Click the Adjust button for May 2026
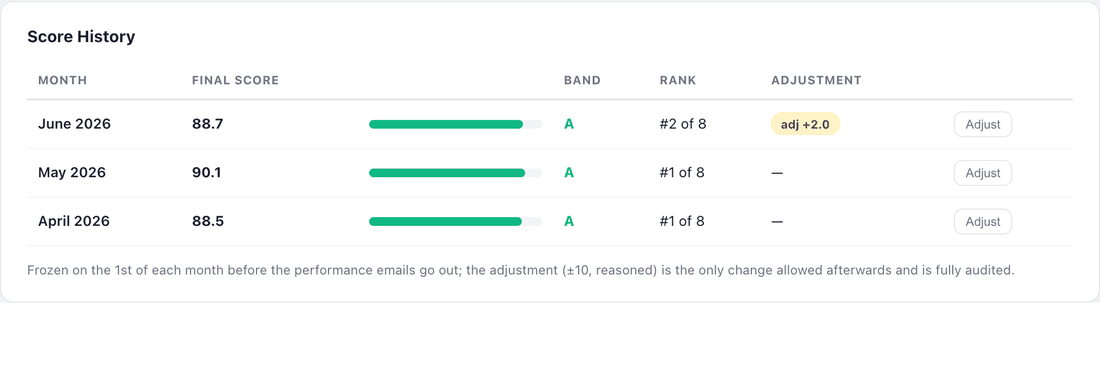Viewport: 1100px width, 375px height. click(x=982, y=173)
